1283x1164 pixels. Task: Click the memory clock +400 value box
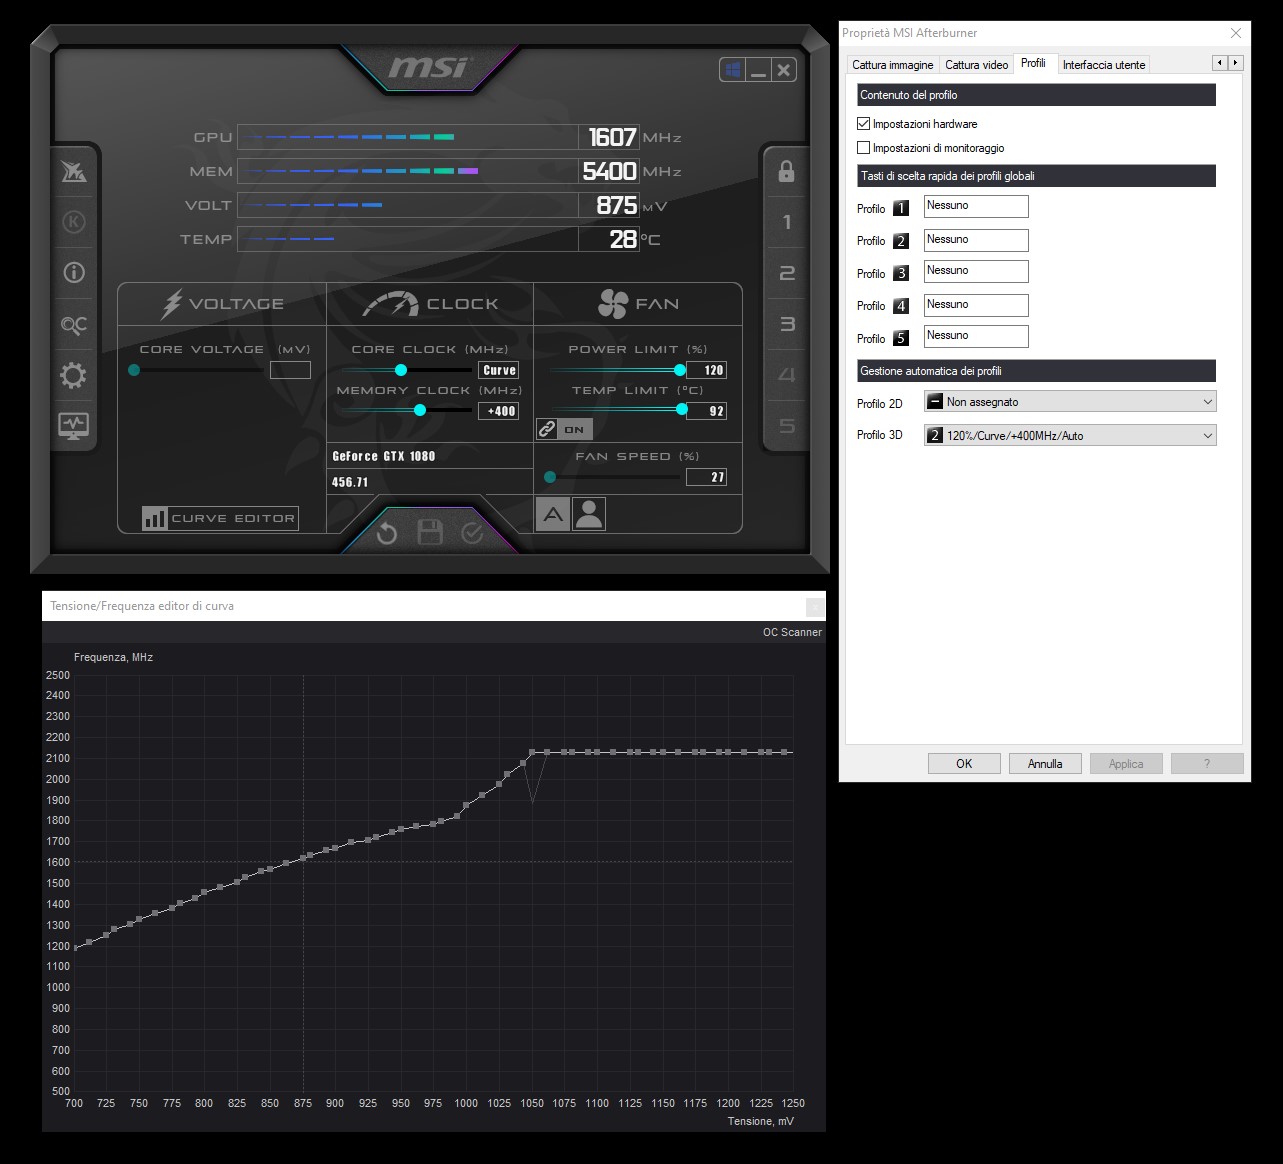tap(499, 411)
